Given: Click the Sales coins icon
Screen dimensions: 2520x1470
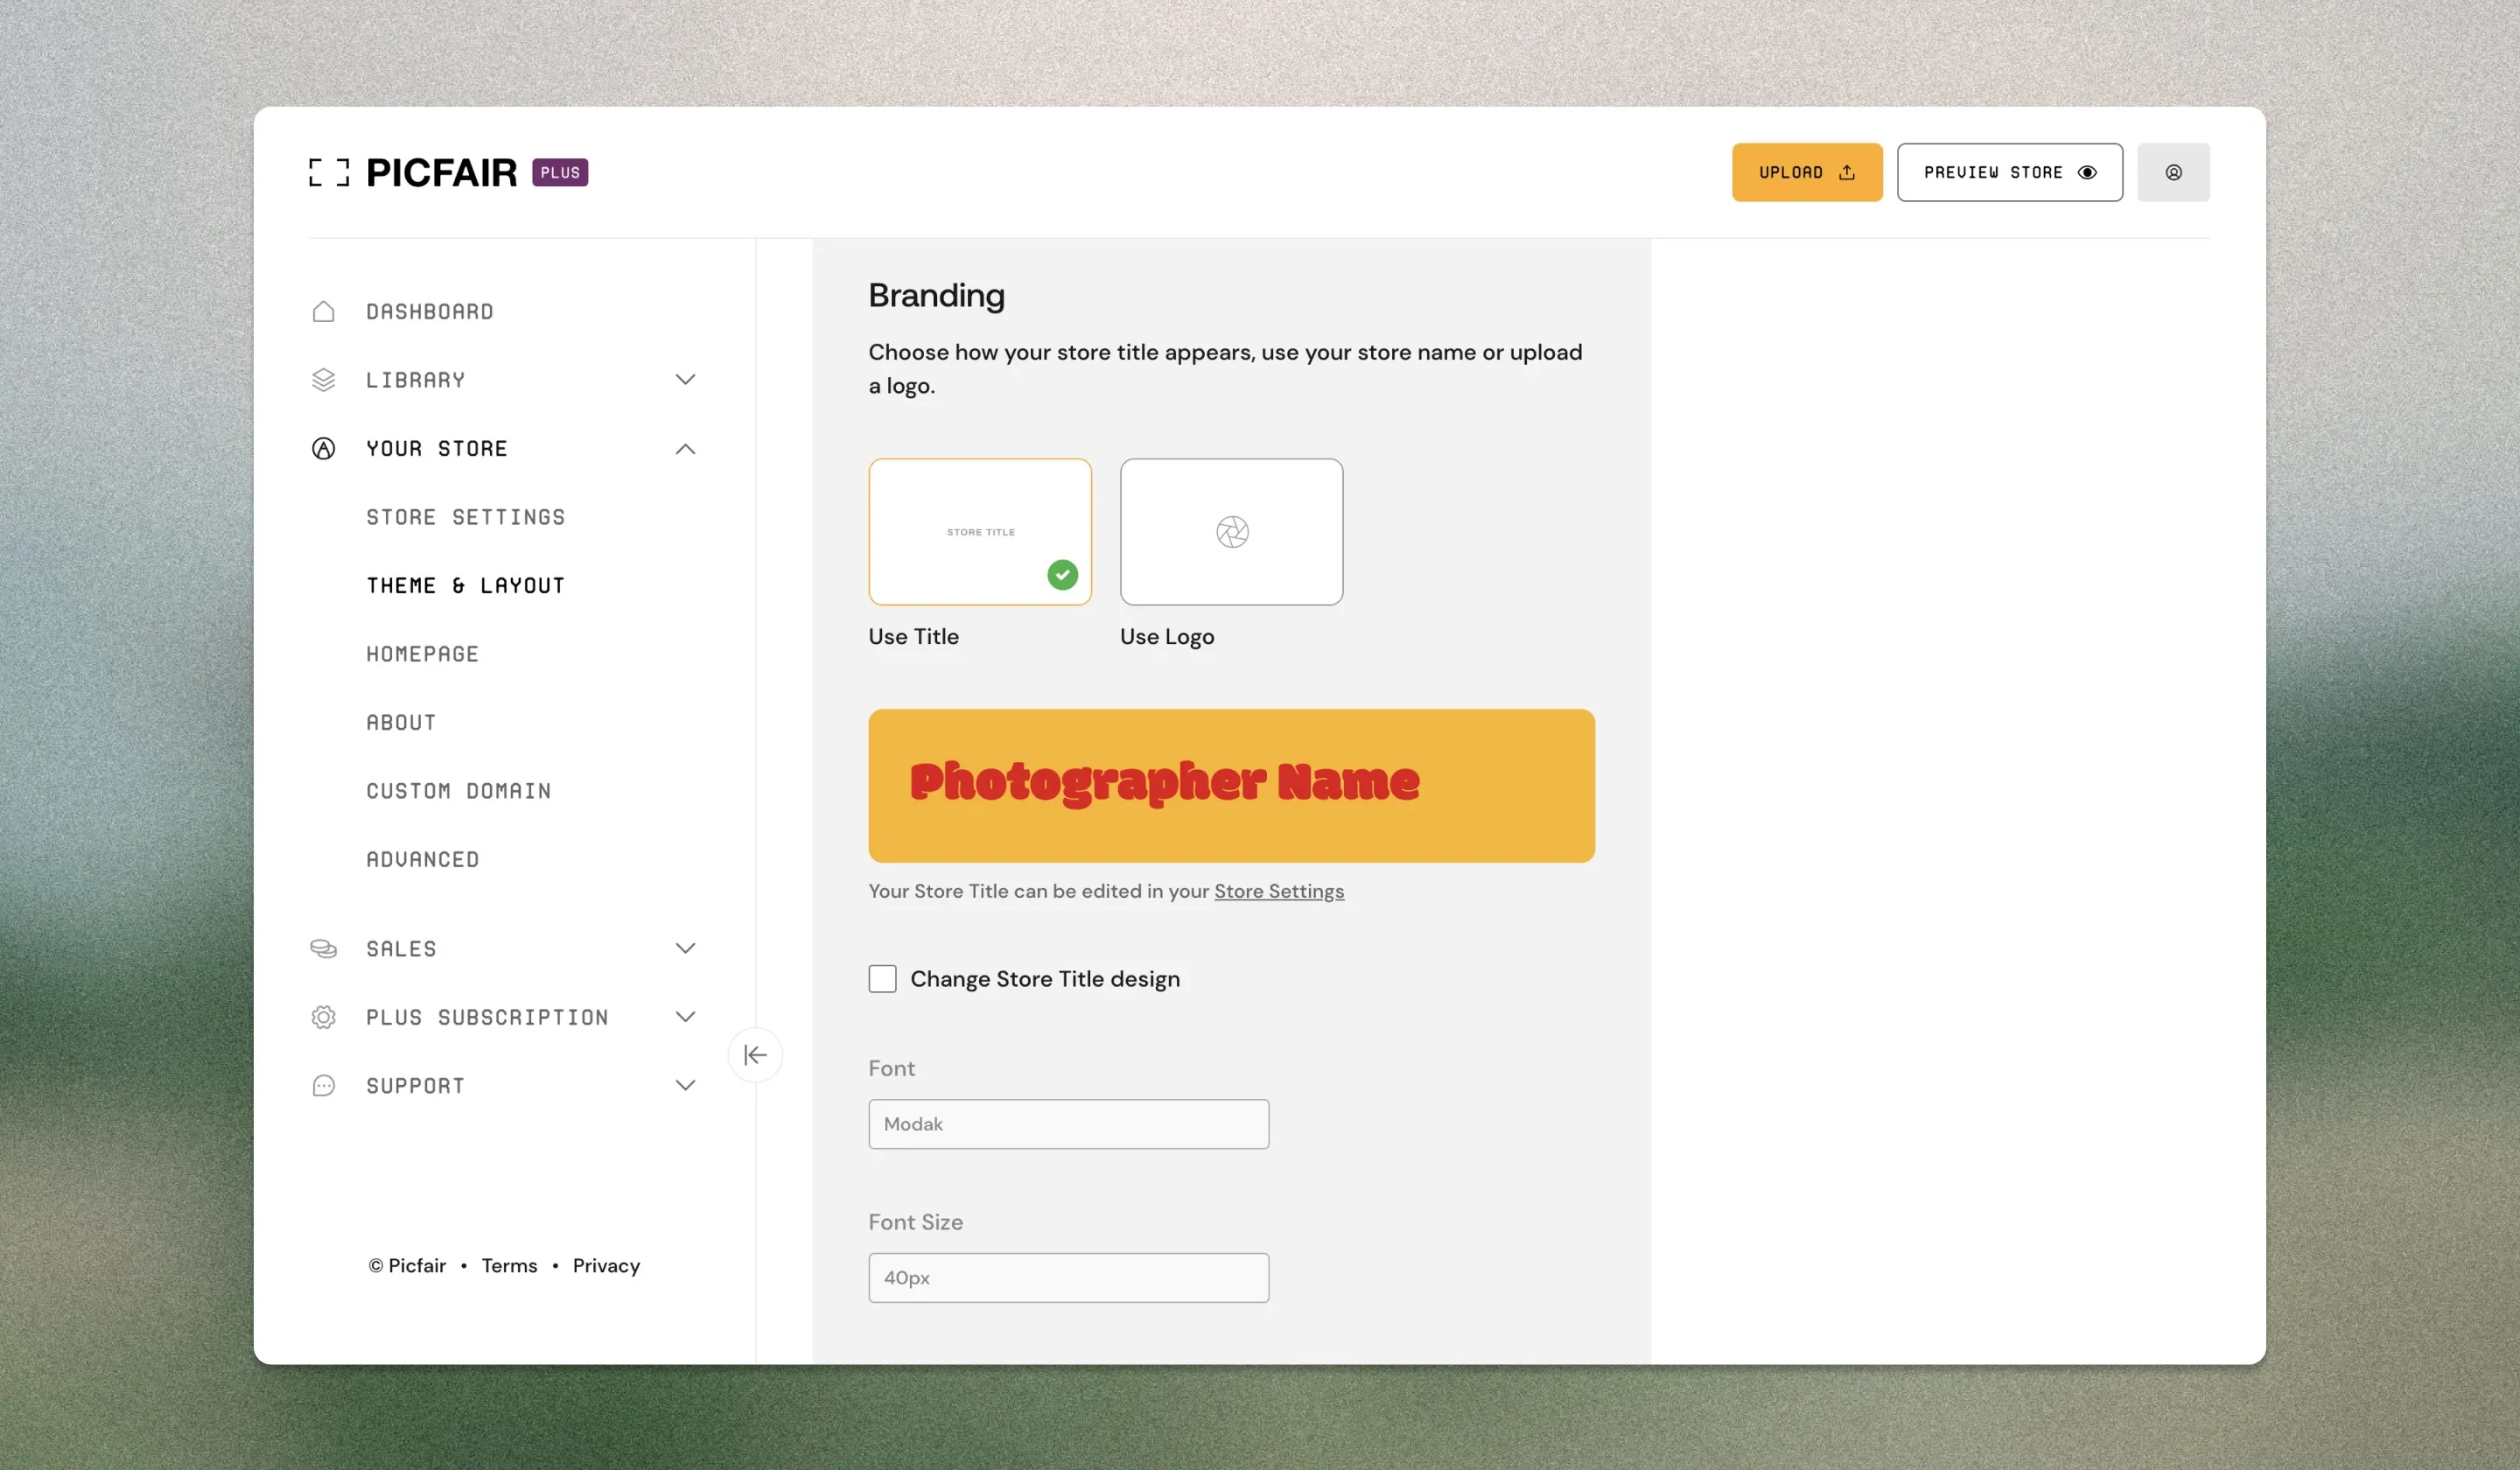Looking at the screenshot, I should (x=323, y=948).
